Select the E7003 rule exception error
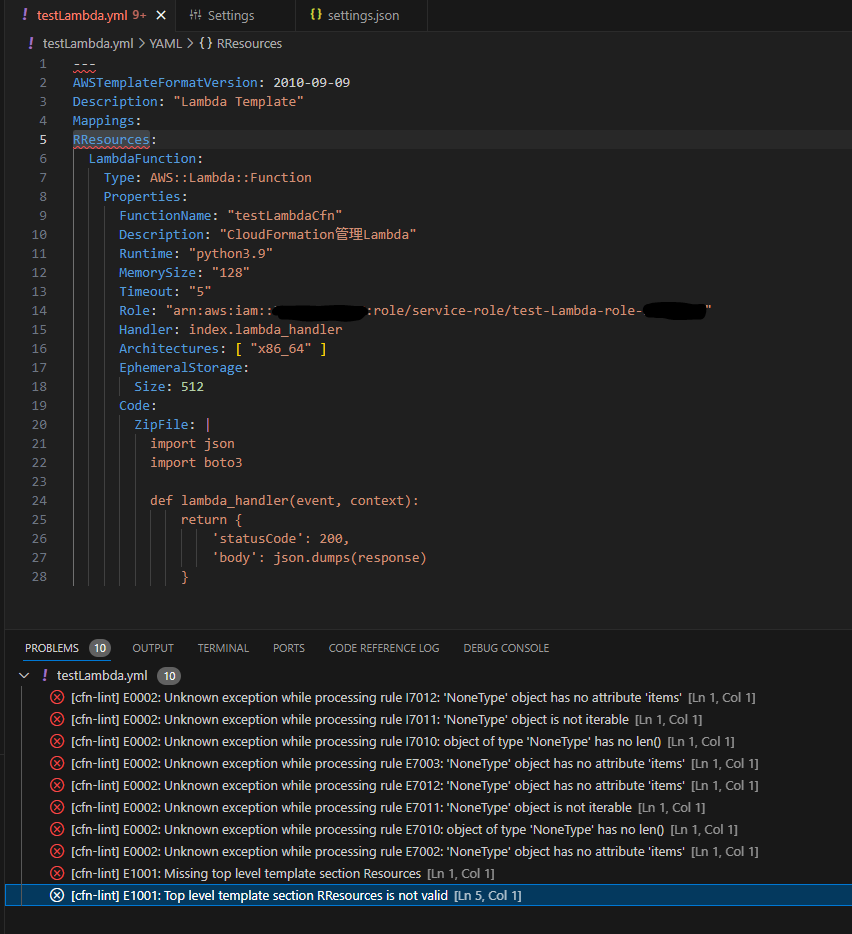 point(428,764)
